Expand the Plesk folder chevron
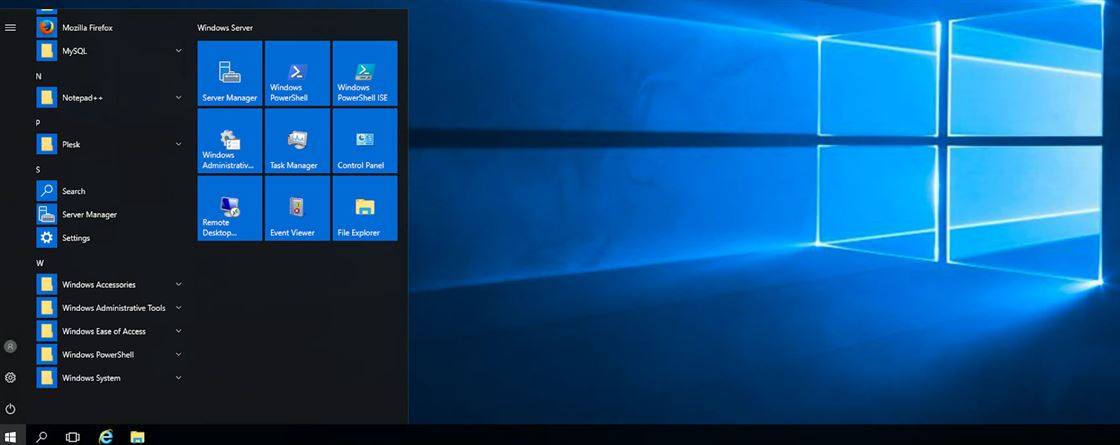The image size is (1120, 445). [179, 144]
